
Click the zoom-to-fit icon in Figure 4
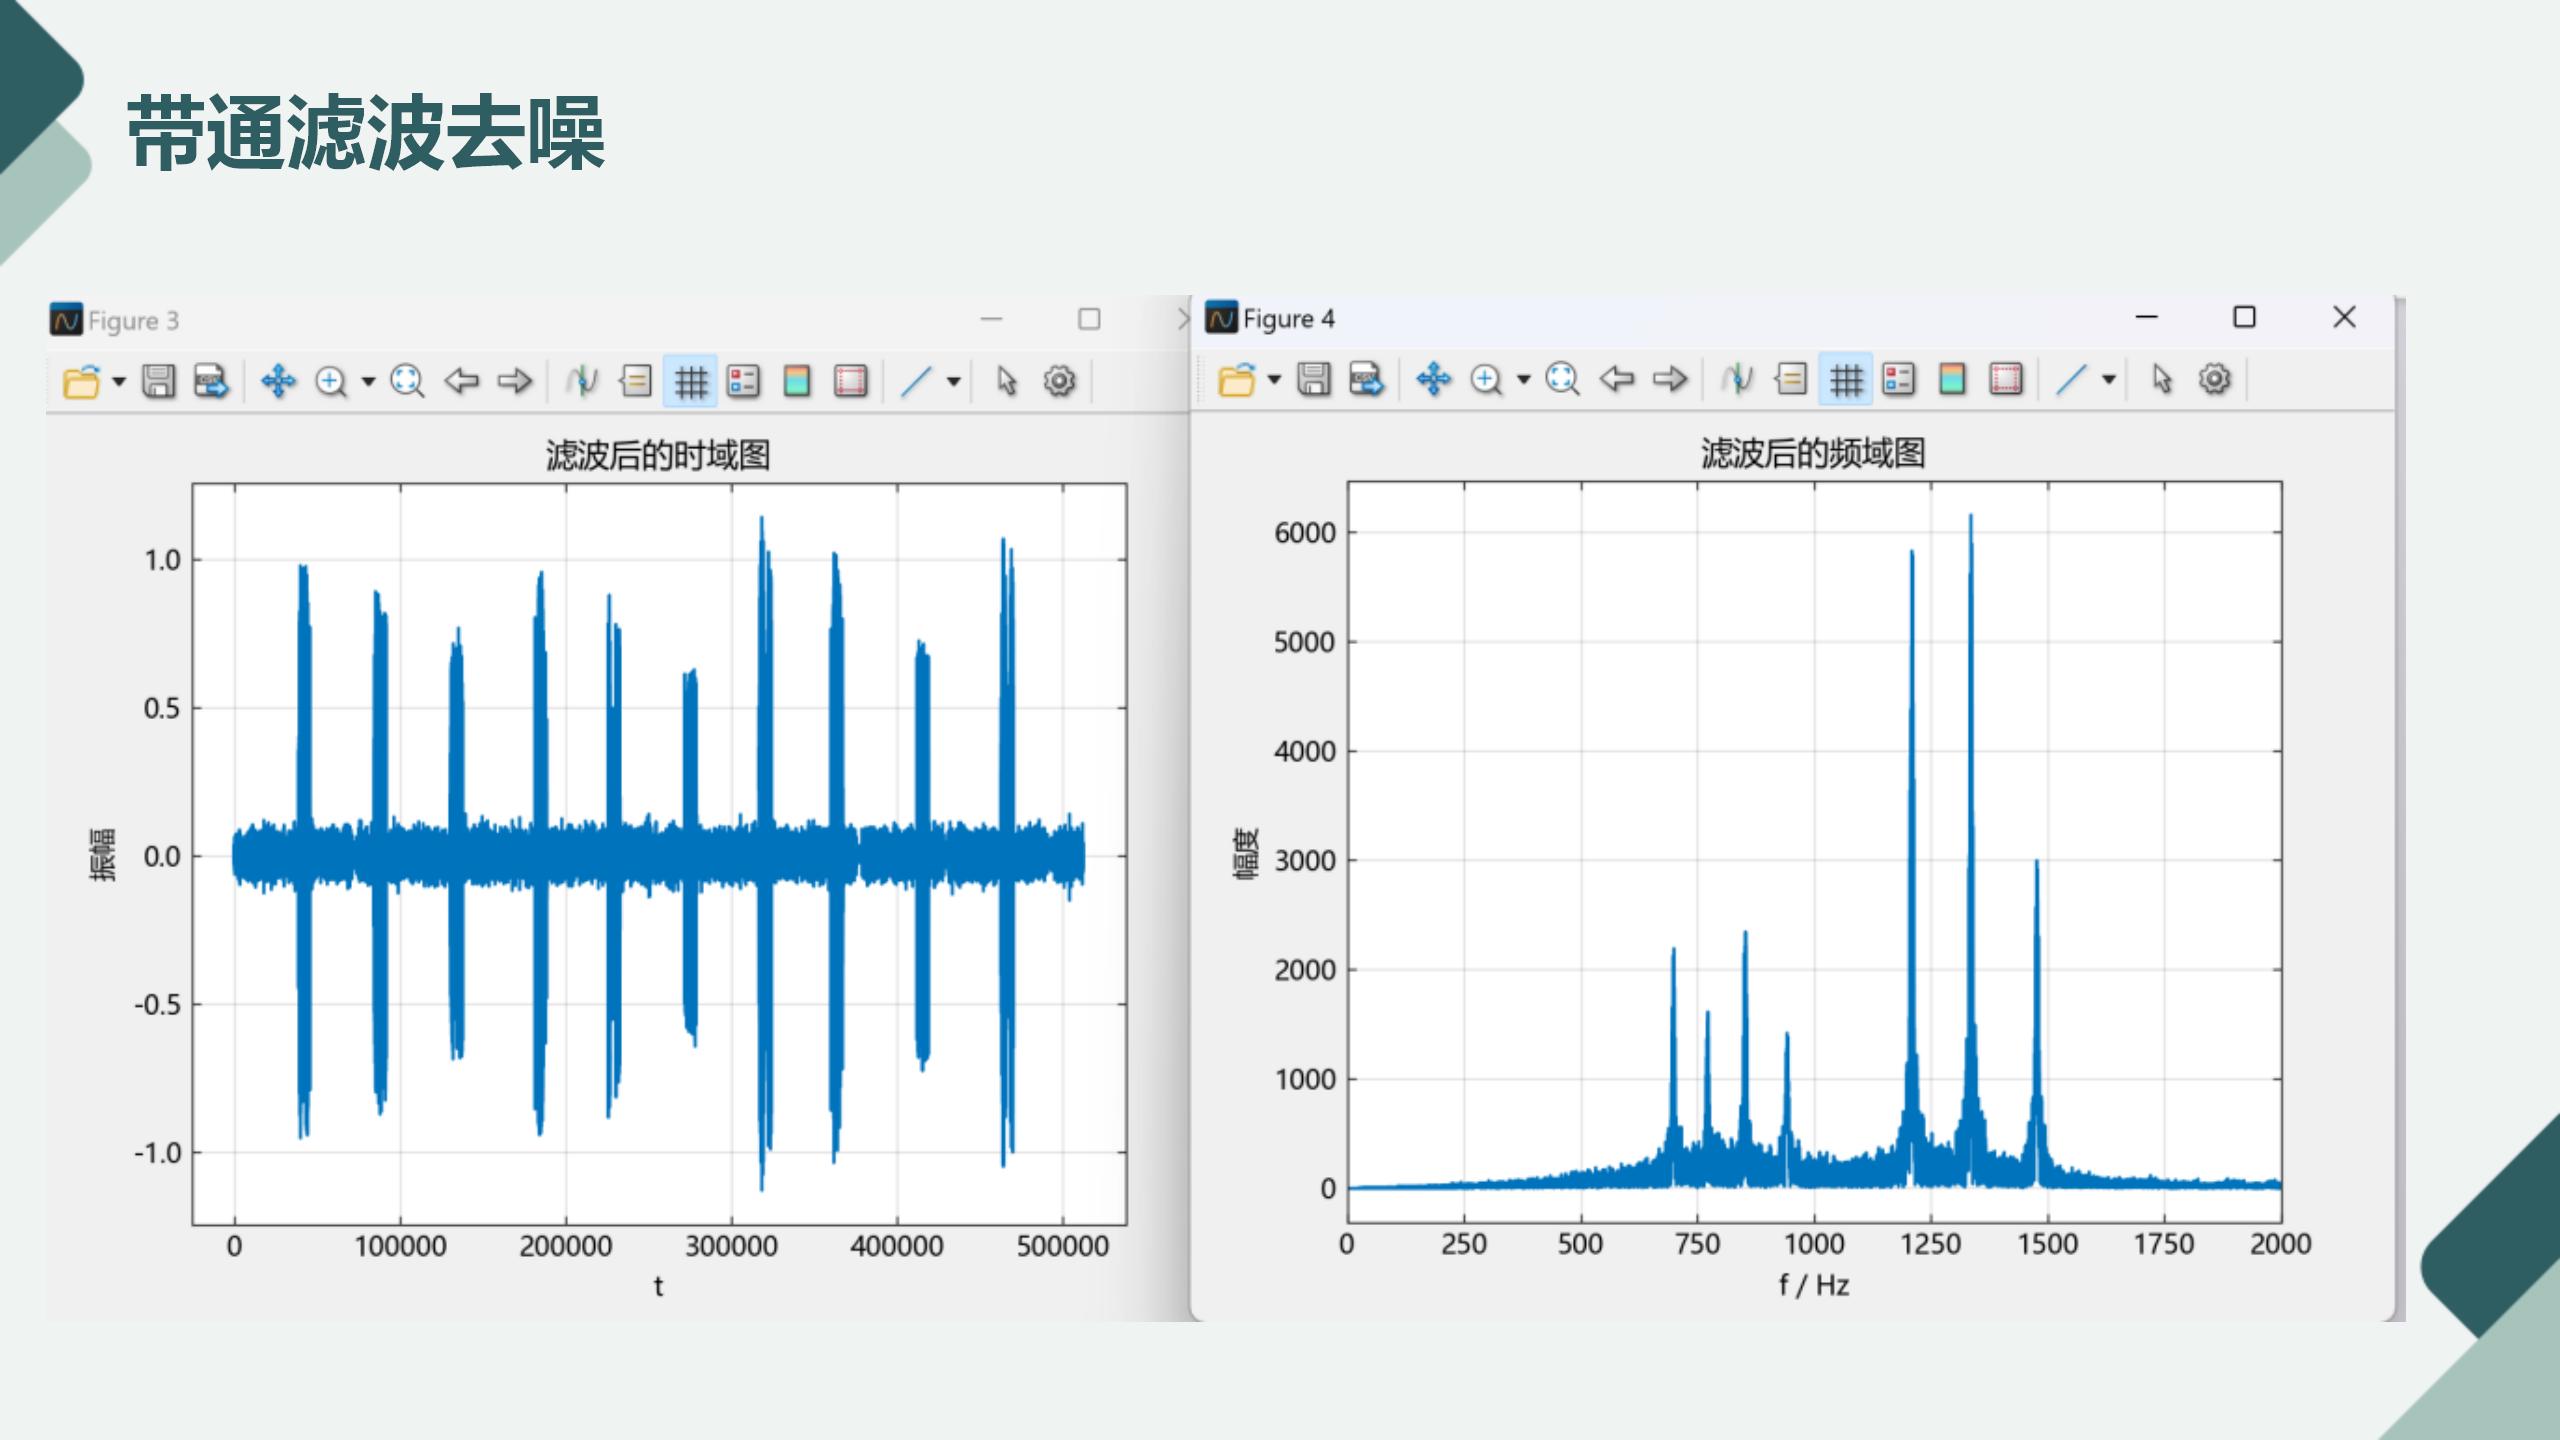point(1562,379)
